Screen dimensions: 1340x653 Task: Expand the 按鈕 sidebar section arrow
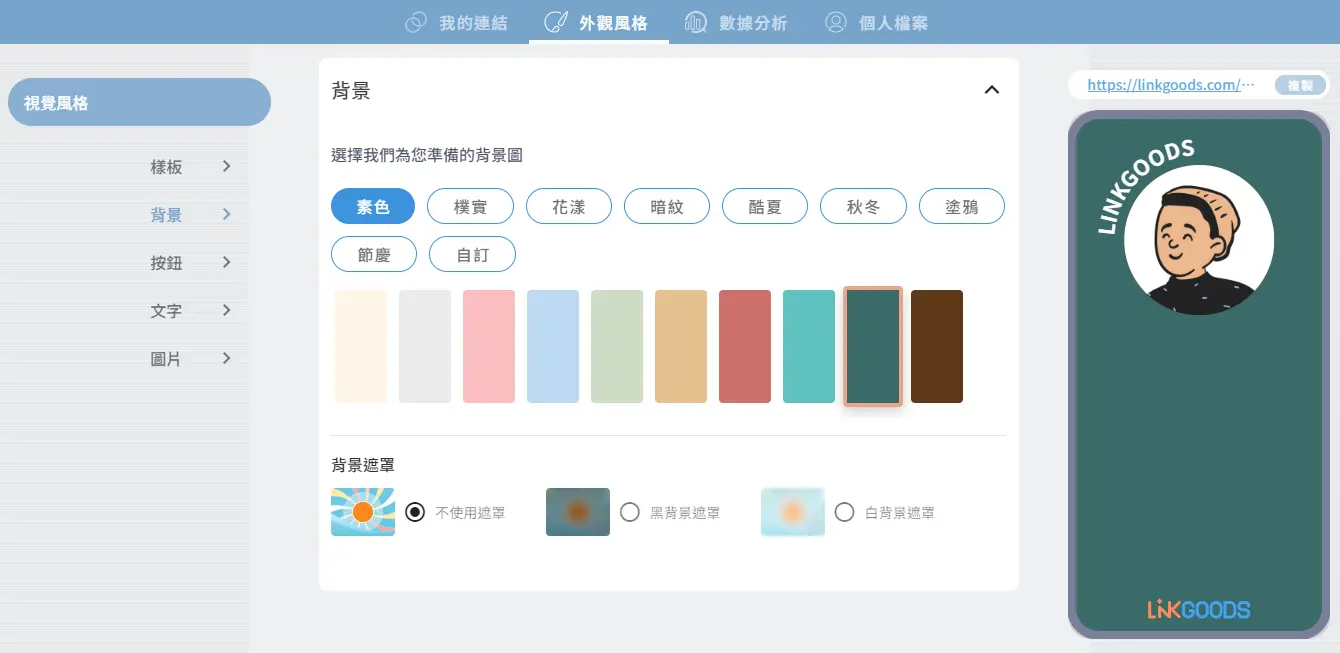click(x=227, y=262)
